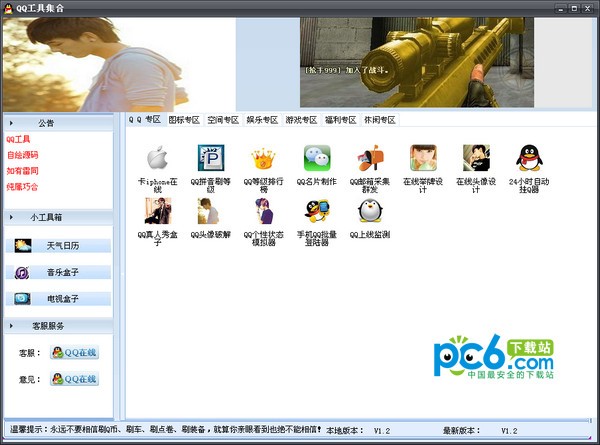The height and width of the screenshot is (445, 600).
Task: Click the music note icon beside 音乐盒子
Action: 22,272
